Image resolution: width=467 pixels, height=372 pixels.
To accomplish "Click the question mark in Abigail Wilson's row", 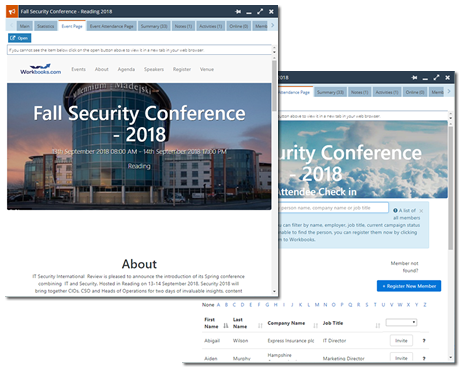I will (424, 341).
